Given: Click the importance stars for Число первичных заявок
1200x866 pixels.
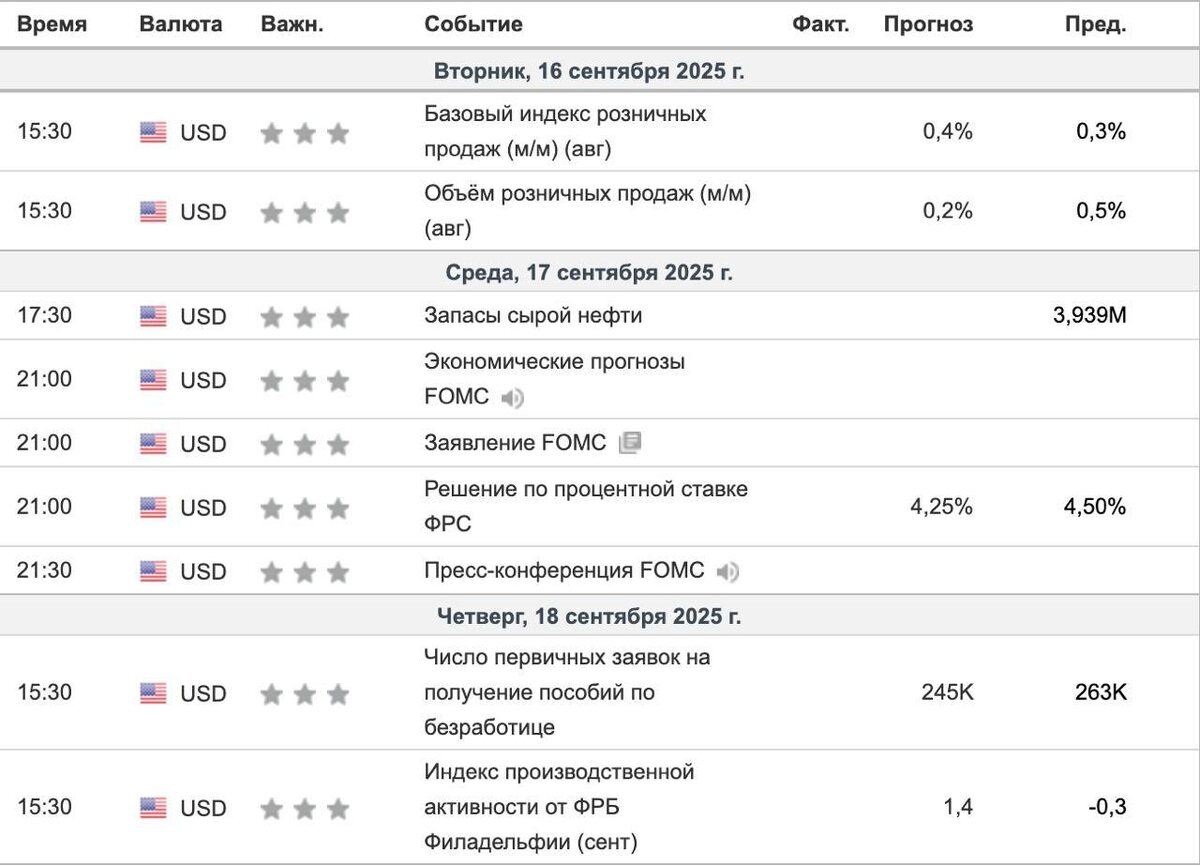Looking at the screenshot, I should click(x=305, y=694).
